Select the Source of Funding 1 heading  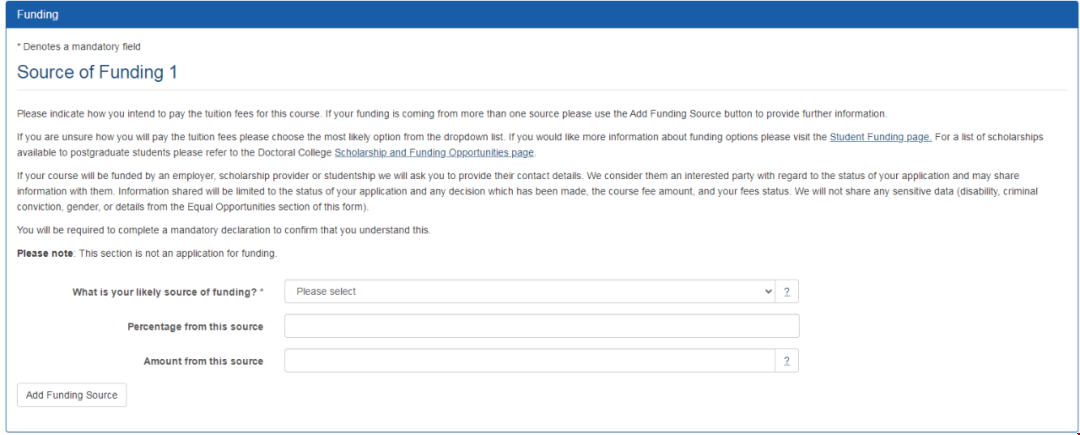tap(97, 73)
